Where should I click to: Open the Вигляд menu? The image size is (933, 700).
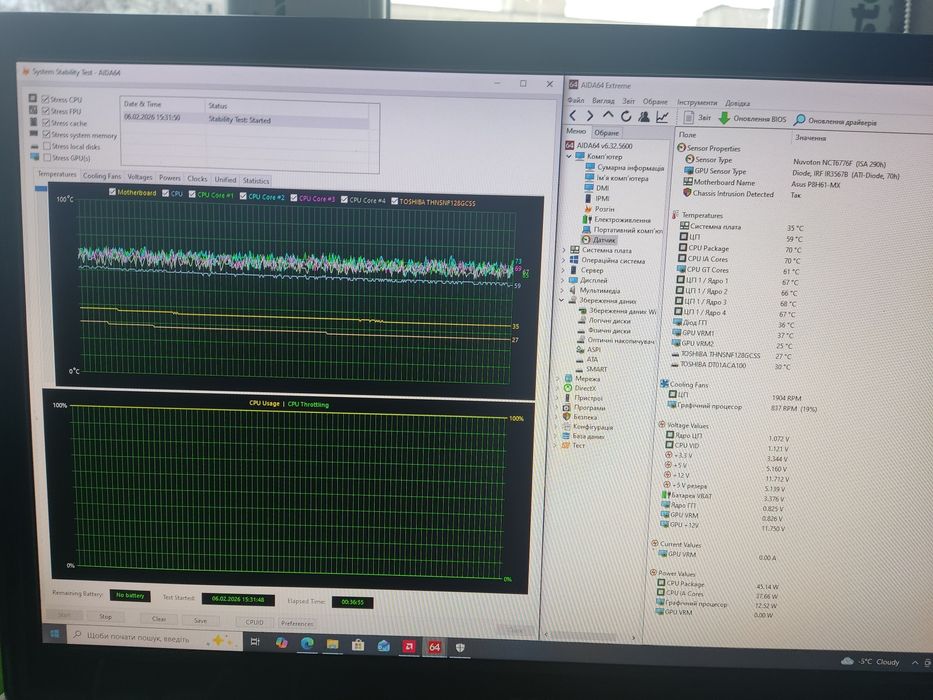[x=603, y=101]
